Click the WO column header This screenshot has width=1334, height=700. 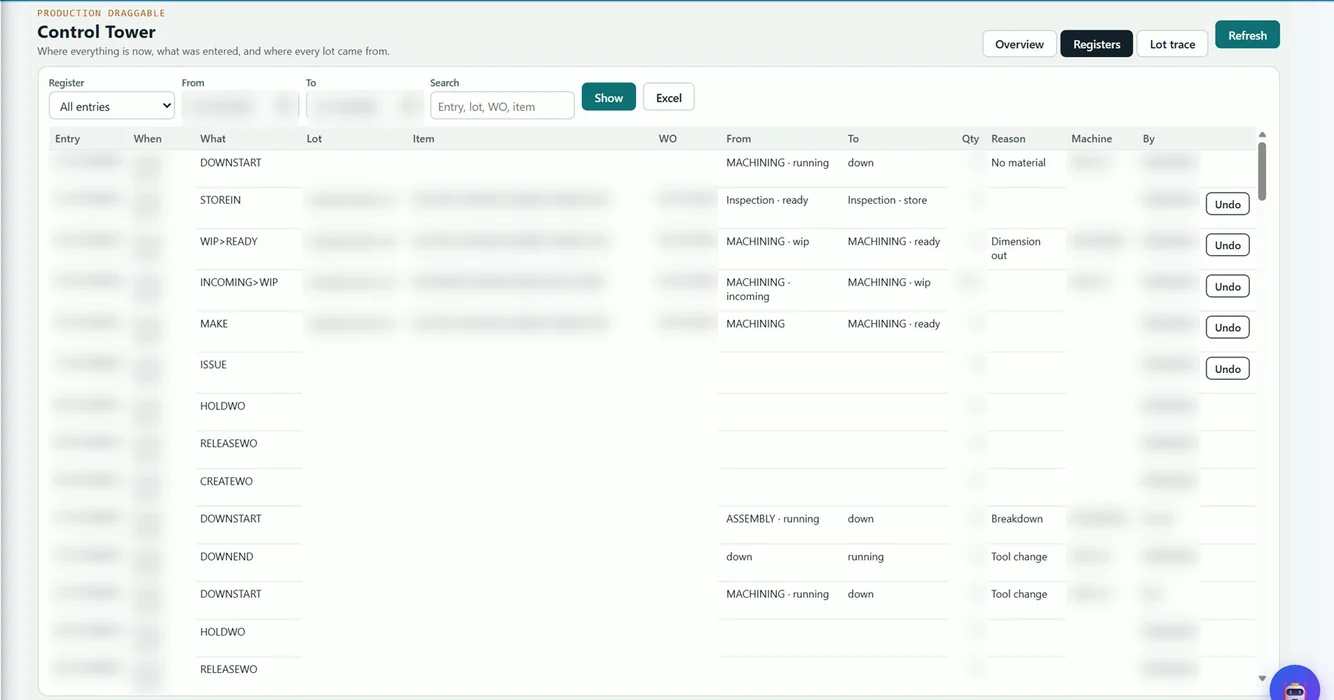click(x=668, y=139)
